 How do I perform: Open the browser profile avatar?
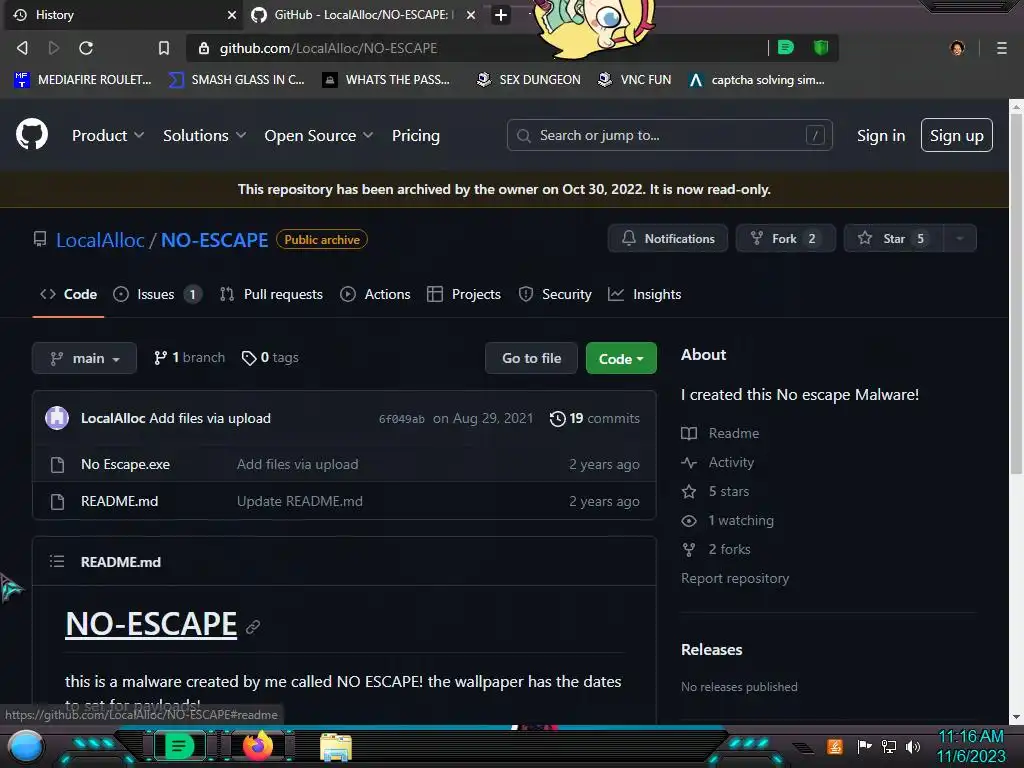957,48
